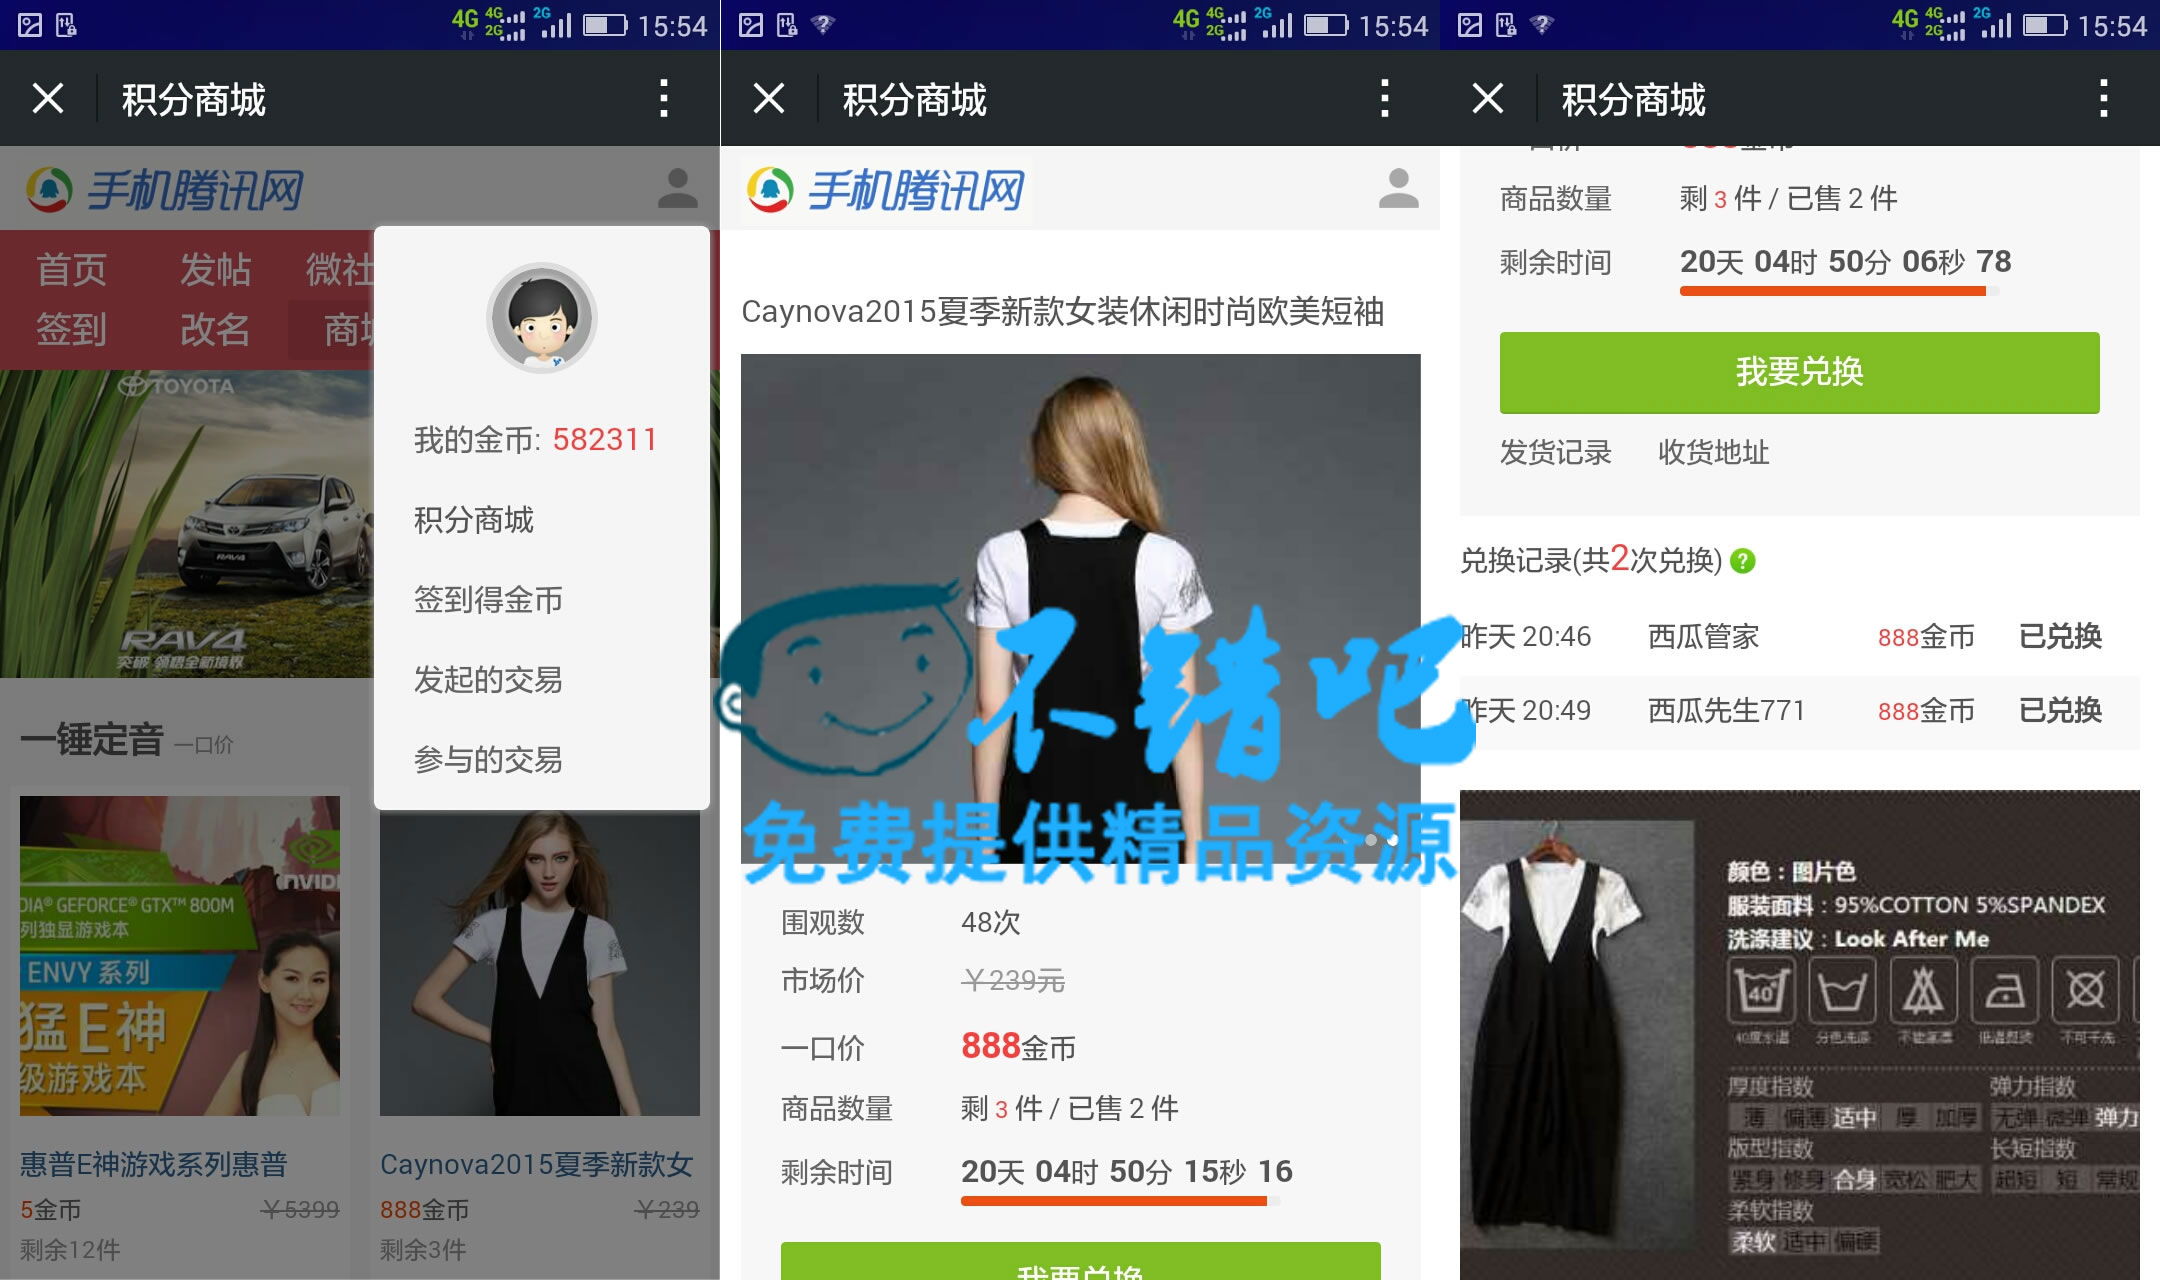
Task: Tap the X close icon in middle screen
Action: 768,98
